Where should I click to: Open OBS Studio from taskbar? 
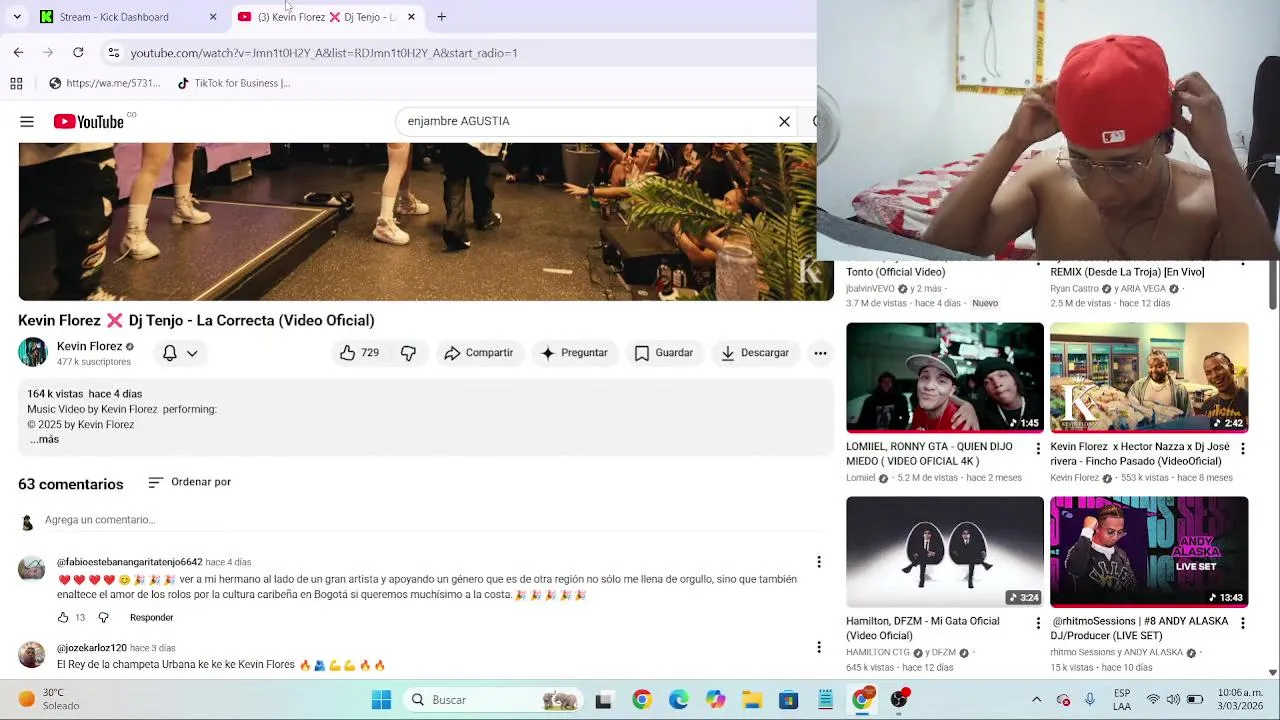click(x=899, y=700)
